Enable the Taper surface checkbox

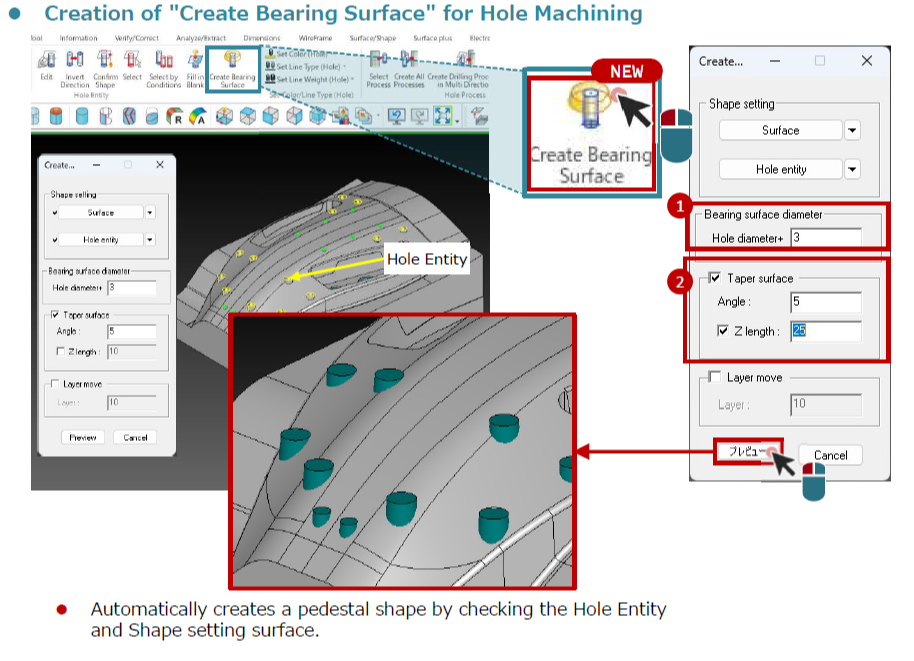pos(714,277)
